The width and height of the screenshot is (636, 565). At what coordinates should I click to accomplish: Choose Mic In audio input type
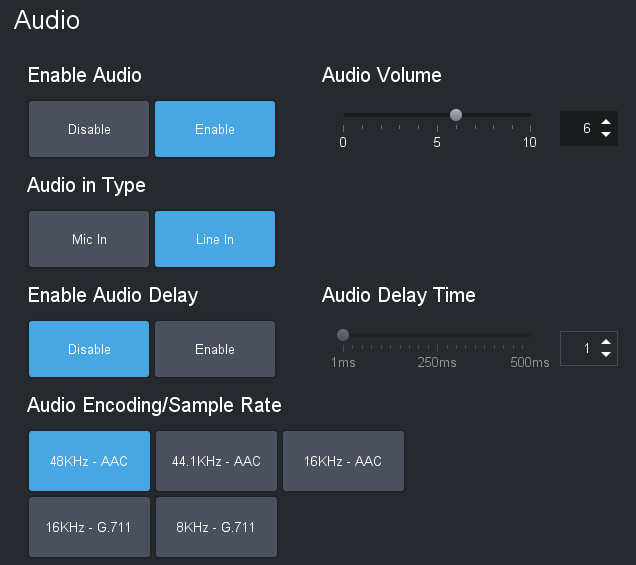(x=89, y=239)
